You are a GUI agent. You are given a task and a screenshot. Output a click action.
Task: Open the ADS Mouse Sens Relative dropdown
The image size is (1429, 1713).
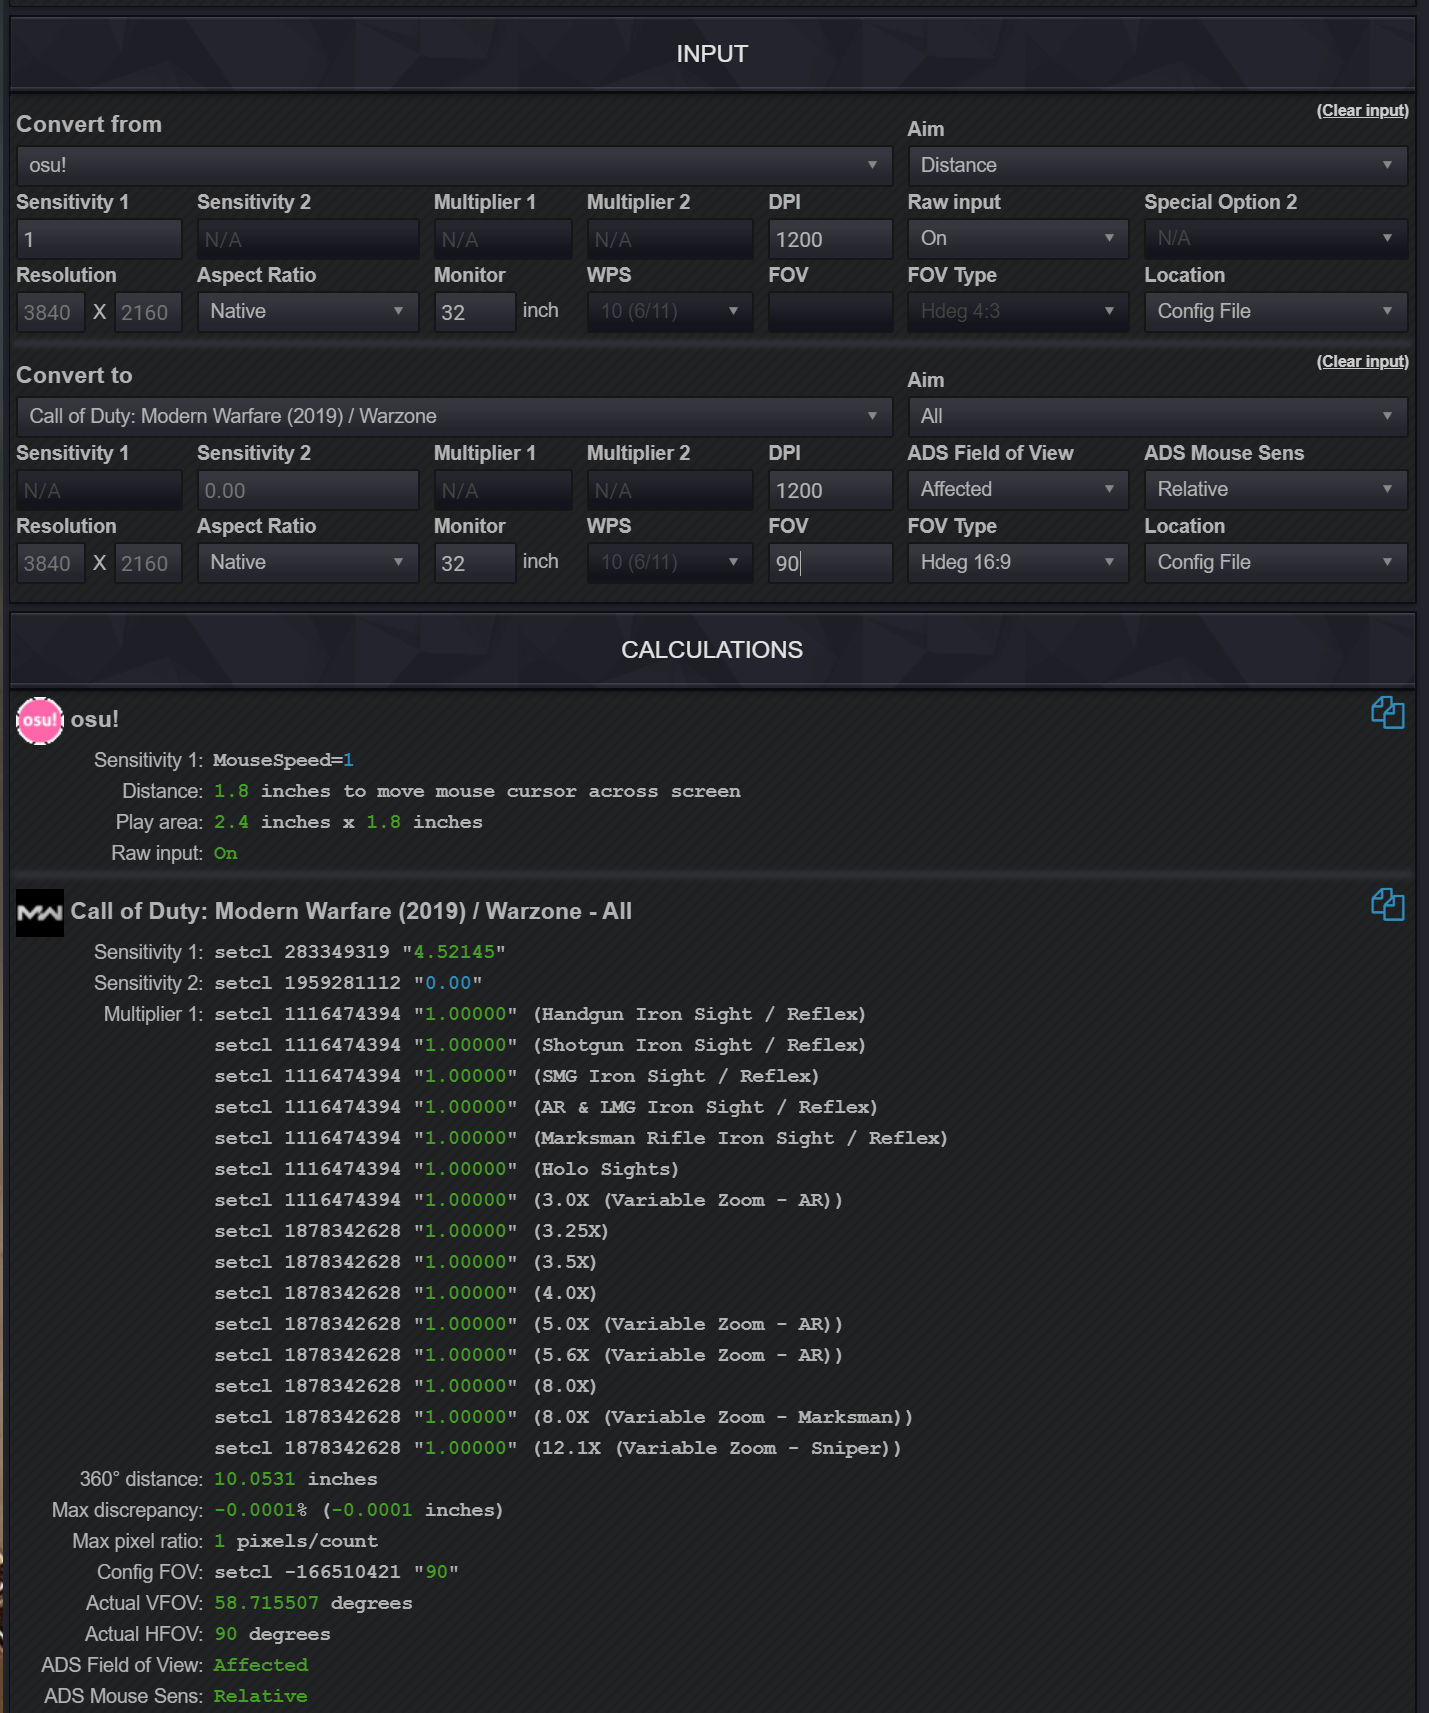coord(1275,489)
